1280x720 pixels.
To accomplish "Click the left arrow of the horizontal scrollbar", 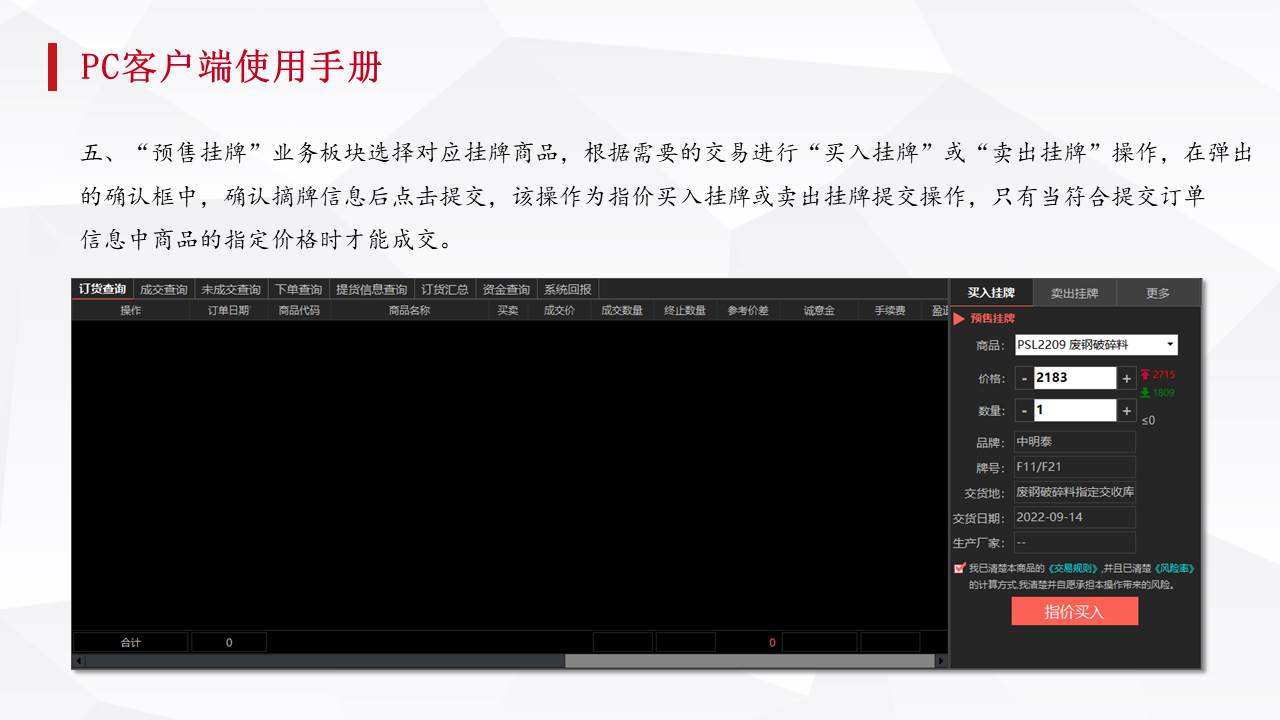I will click(79, 661).
